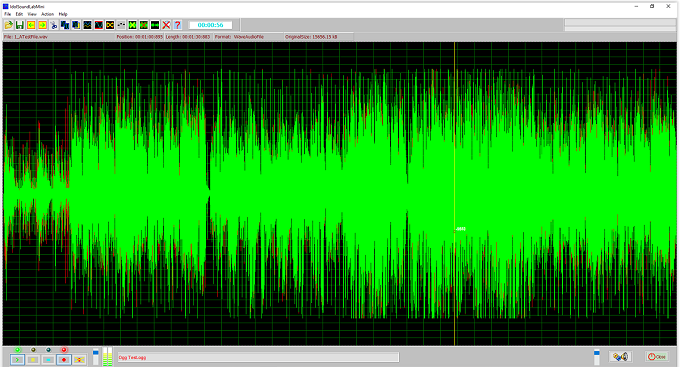Click the yellow right-arrow toolbar icon
The height and width of the screenshot is (367, 680).
click(42, 25)
